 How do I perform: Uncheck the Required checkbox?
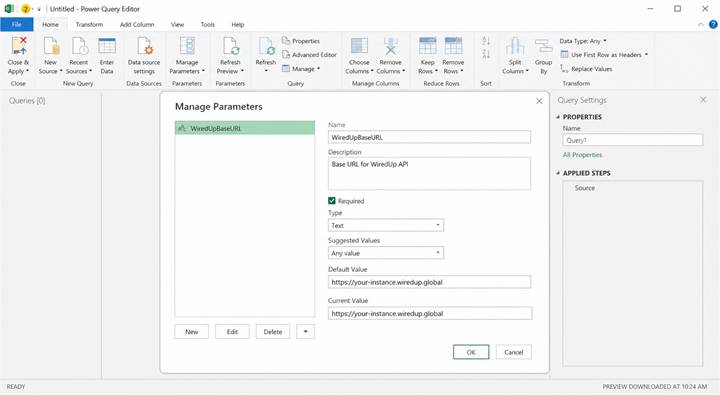[332, 201]
